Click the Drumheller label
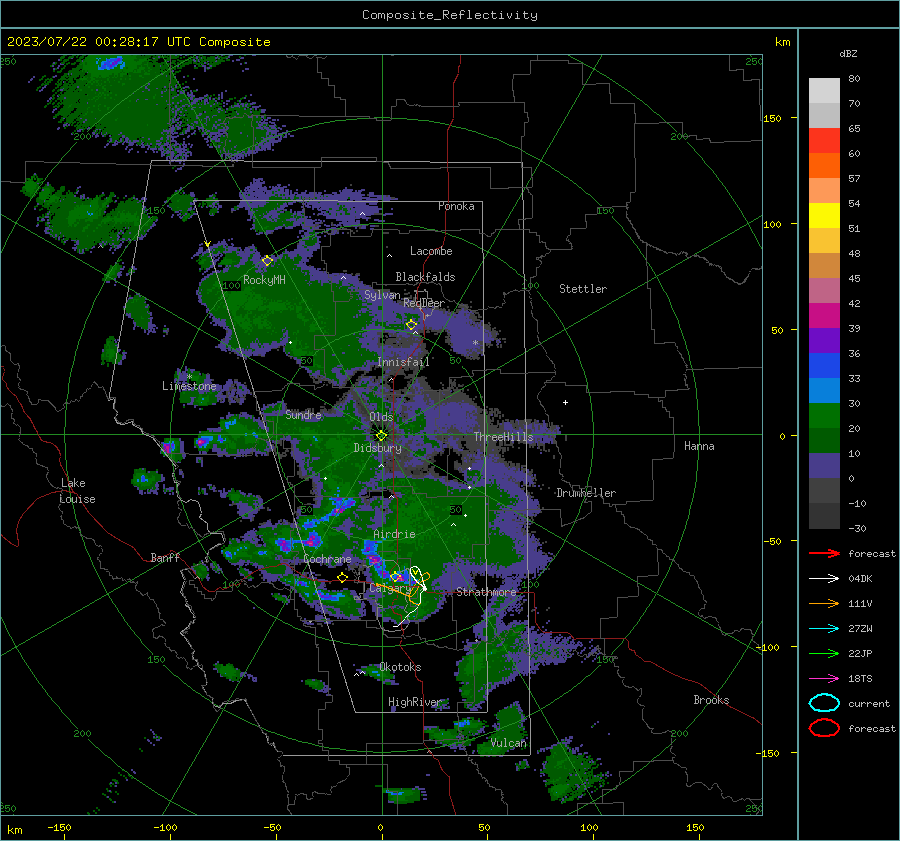The image size is (900, 841). (586, 493)
